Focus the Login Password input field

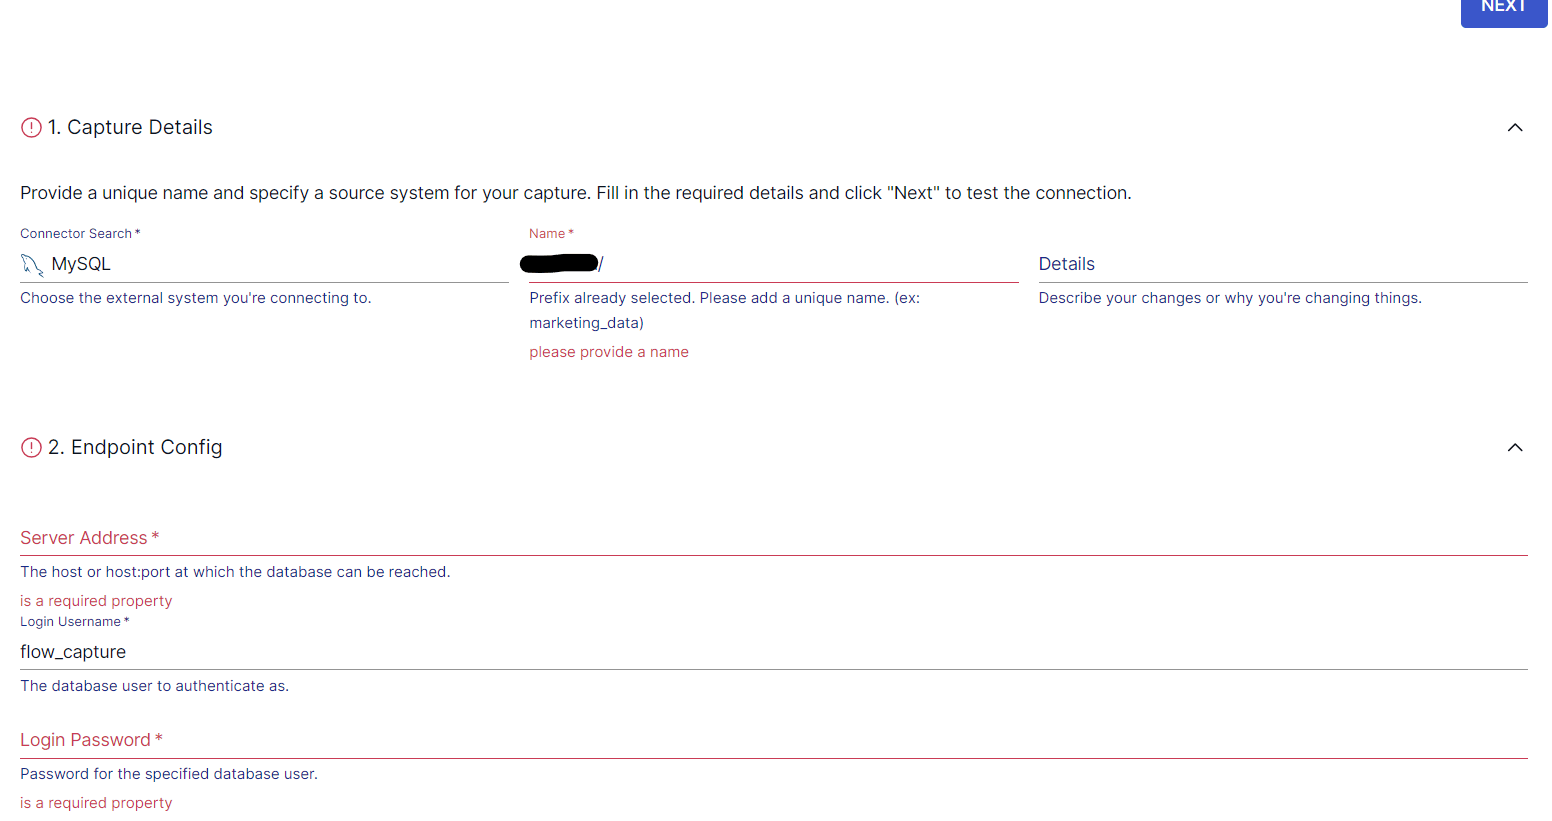tap(700, 740)
